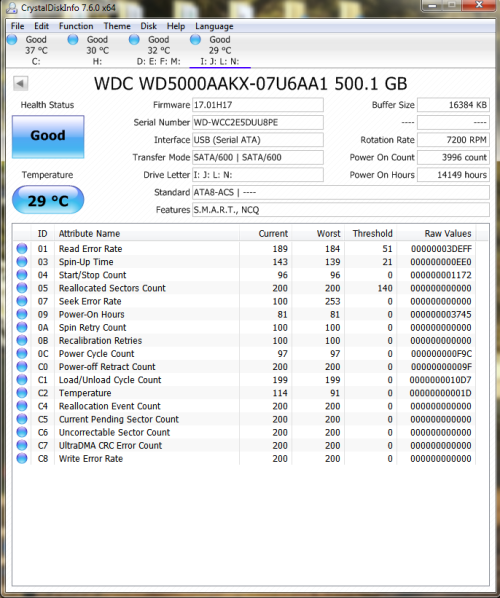500x598 pixels.
Task: Click the Good health status button
Action: click(x=48, y=137)
